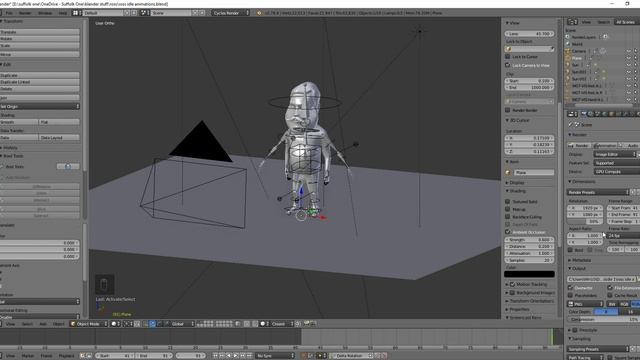Open the pivot point selector icon

pyautogui.click(x=129, y=324)
